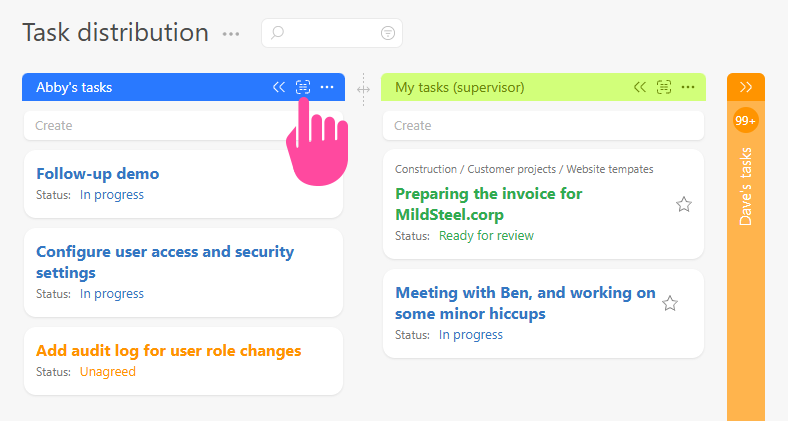Open My tasks (supervisor) column options menu

[688, 87]
